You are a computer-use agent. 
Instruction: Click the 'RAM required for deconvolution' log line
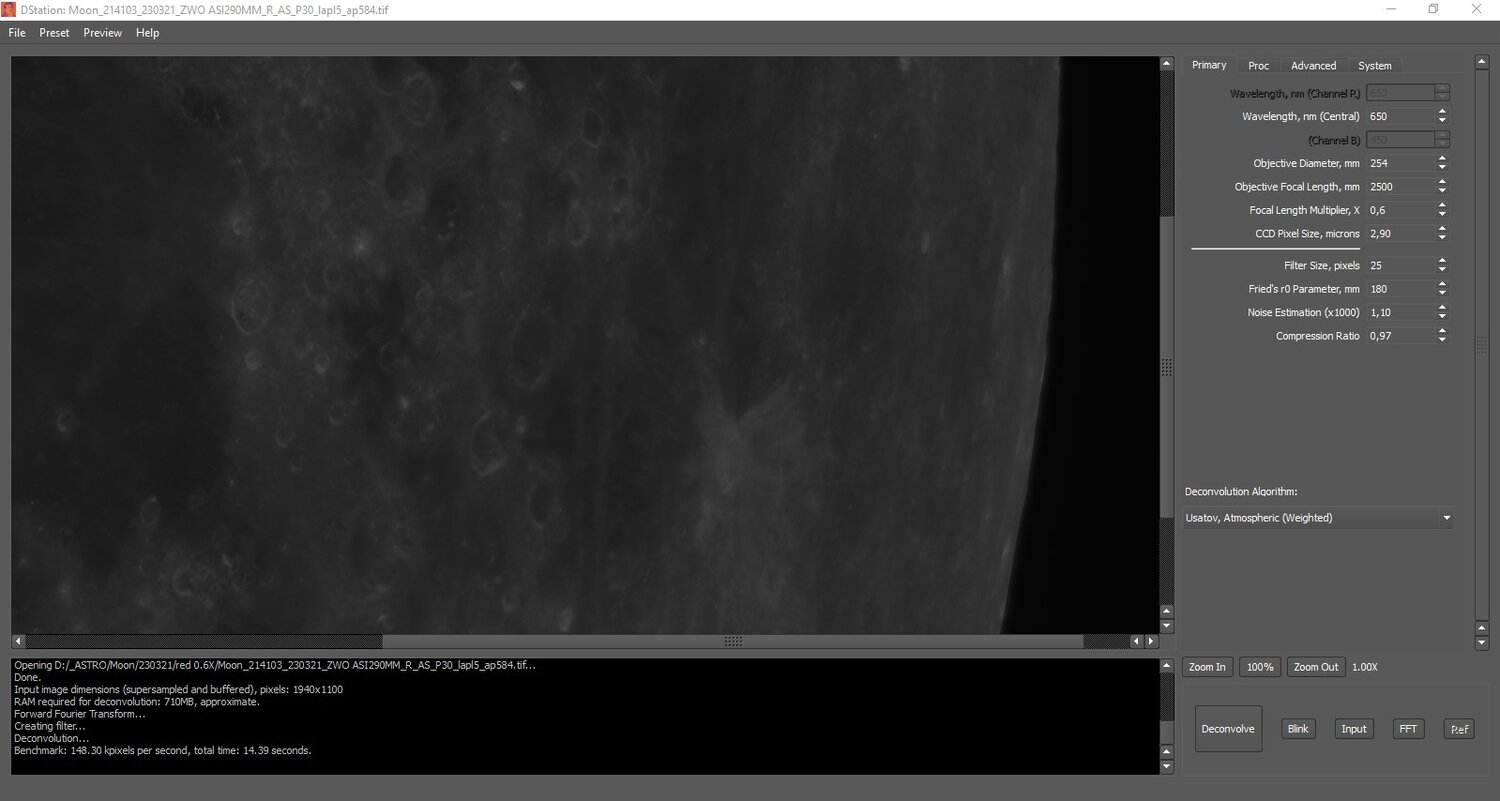click(137, 702)
